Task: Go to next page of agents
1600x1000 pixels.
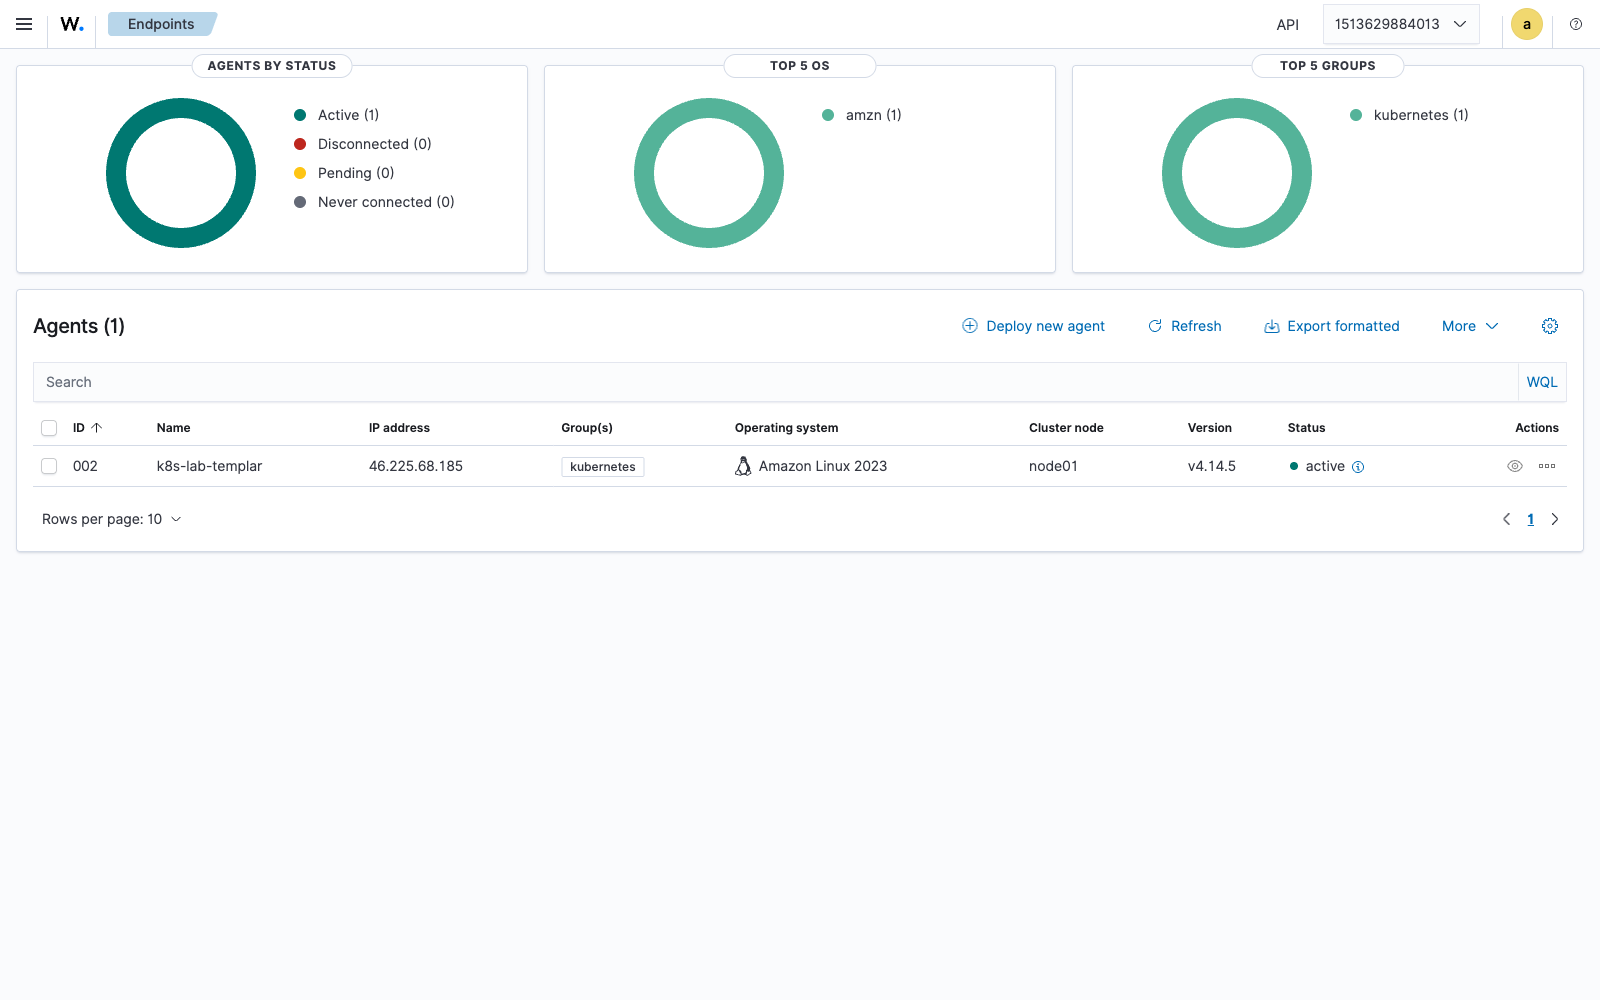Action: click(1555, 519)
